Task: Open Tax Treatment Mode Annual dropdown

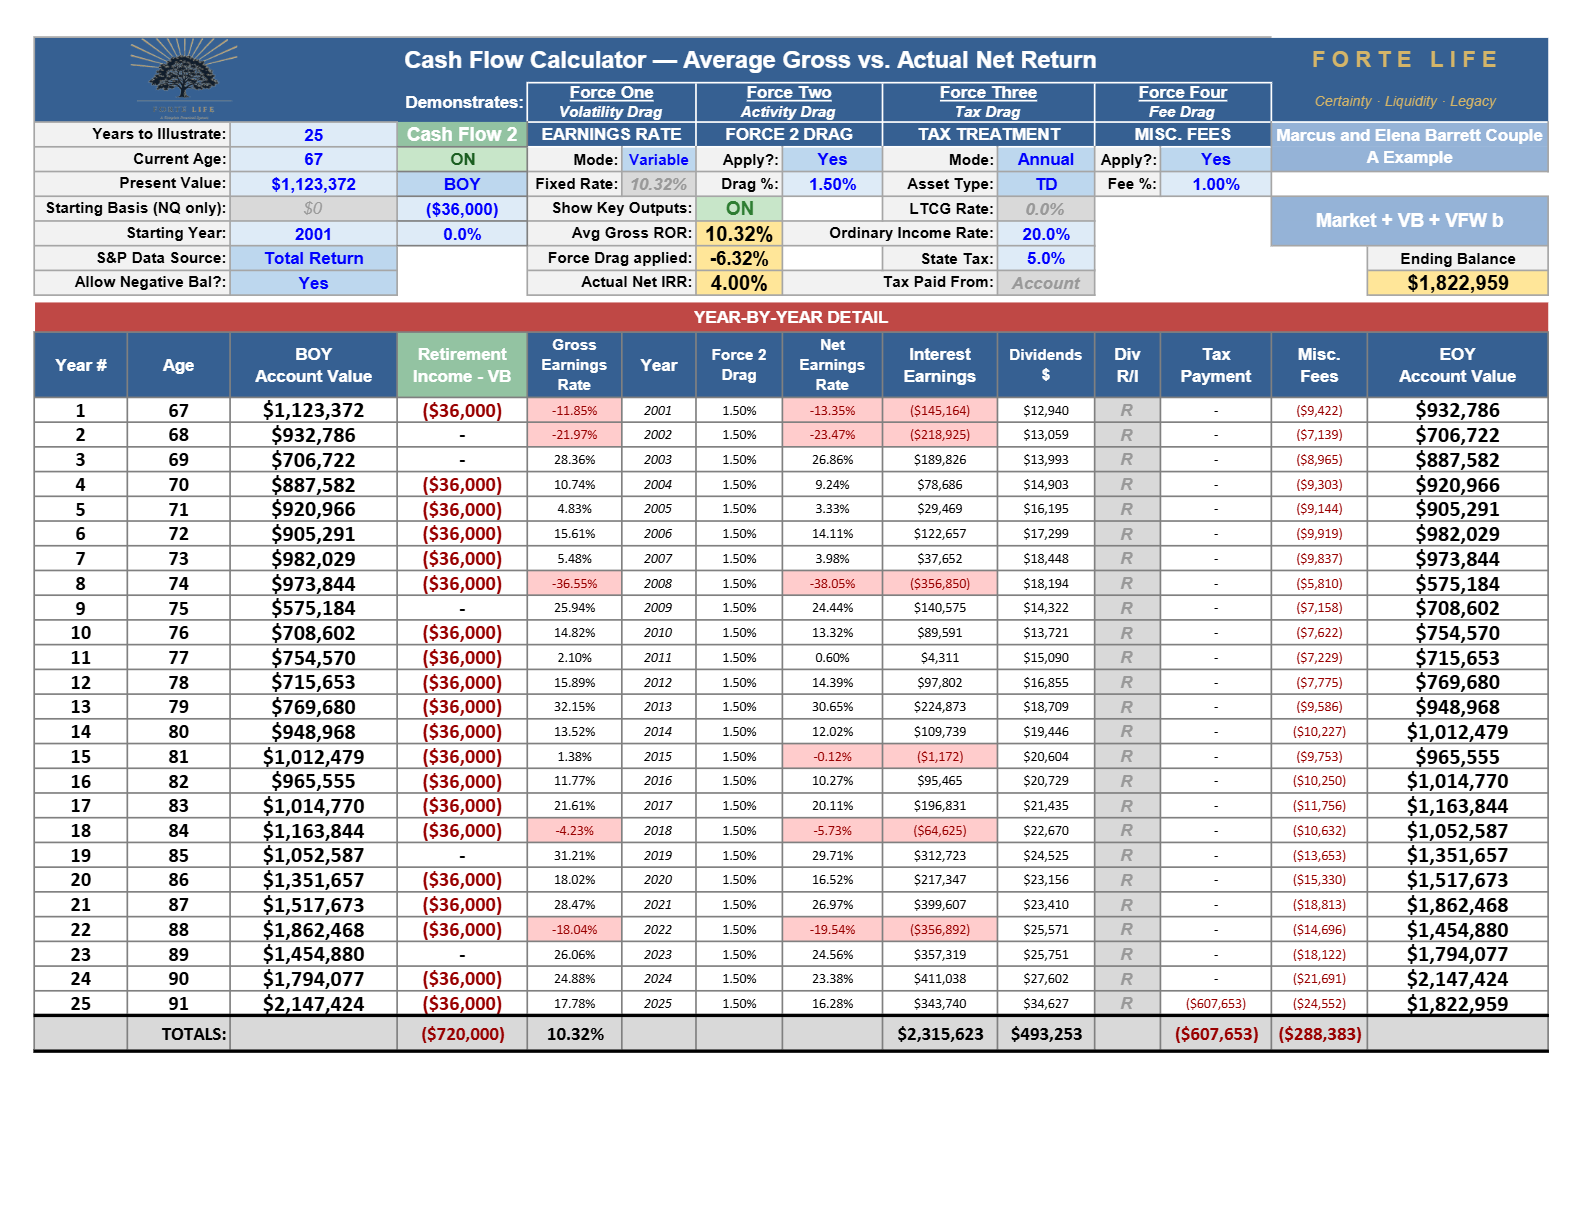Action: click(x=1046, y=159)
